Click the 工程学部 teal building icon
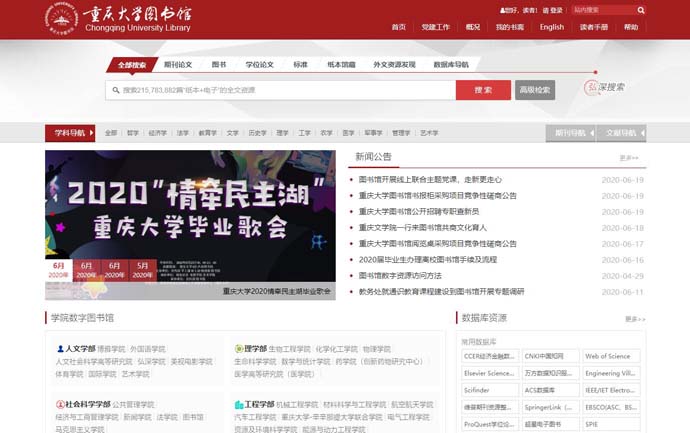The image size is (690, 433). [x=239, y=404]
